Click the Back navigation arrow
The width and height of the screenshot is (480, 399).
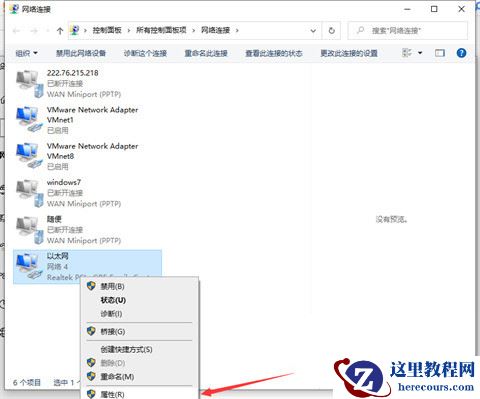pyautogui.click(x=16, y=31)
